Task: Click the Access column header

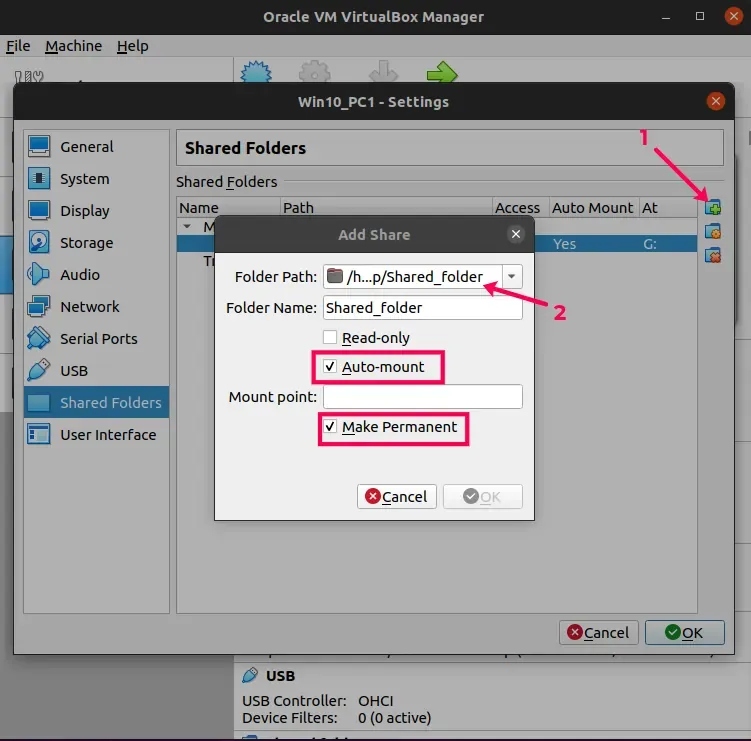Action: 520,207
